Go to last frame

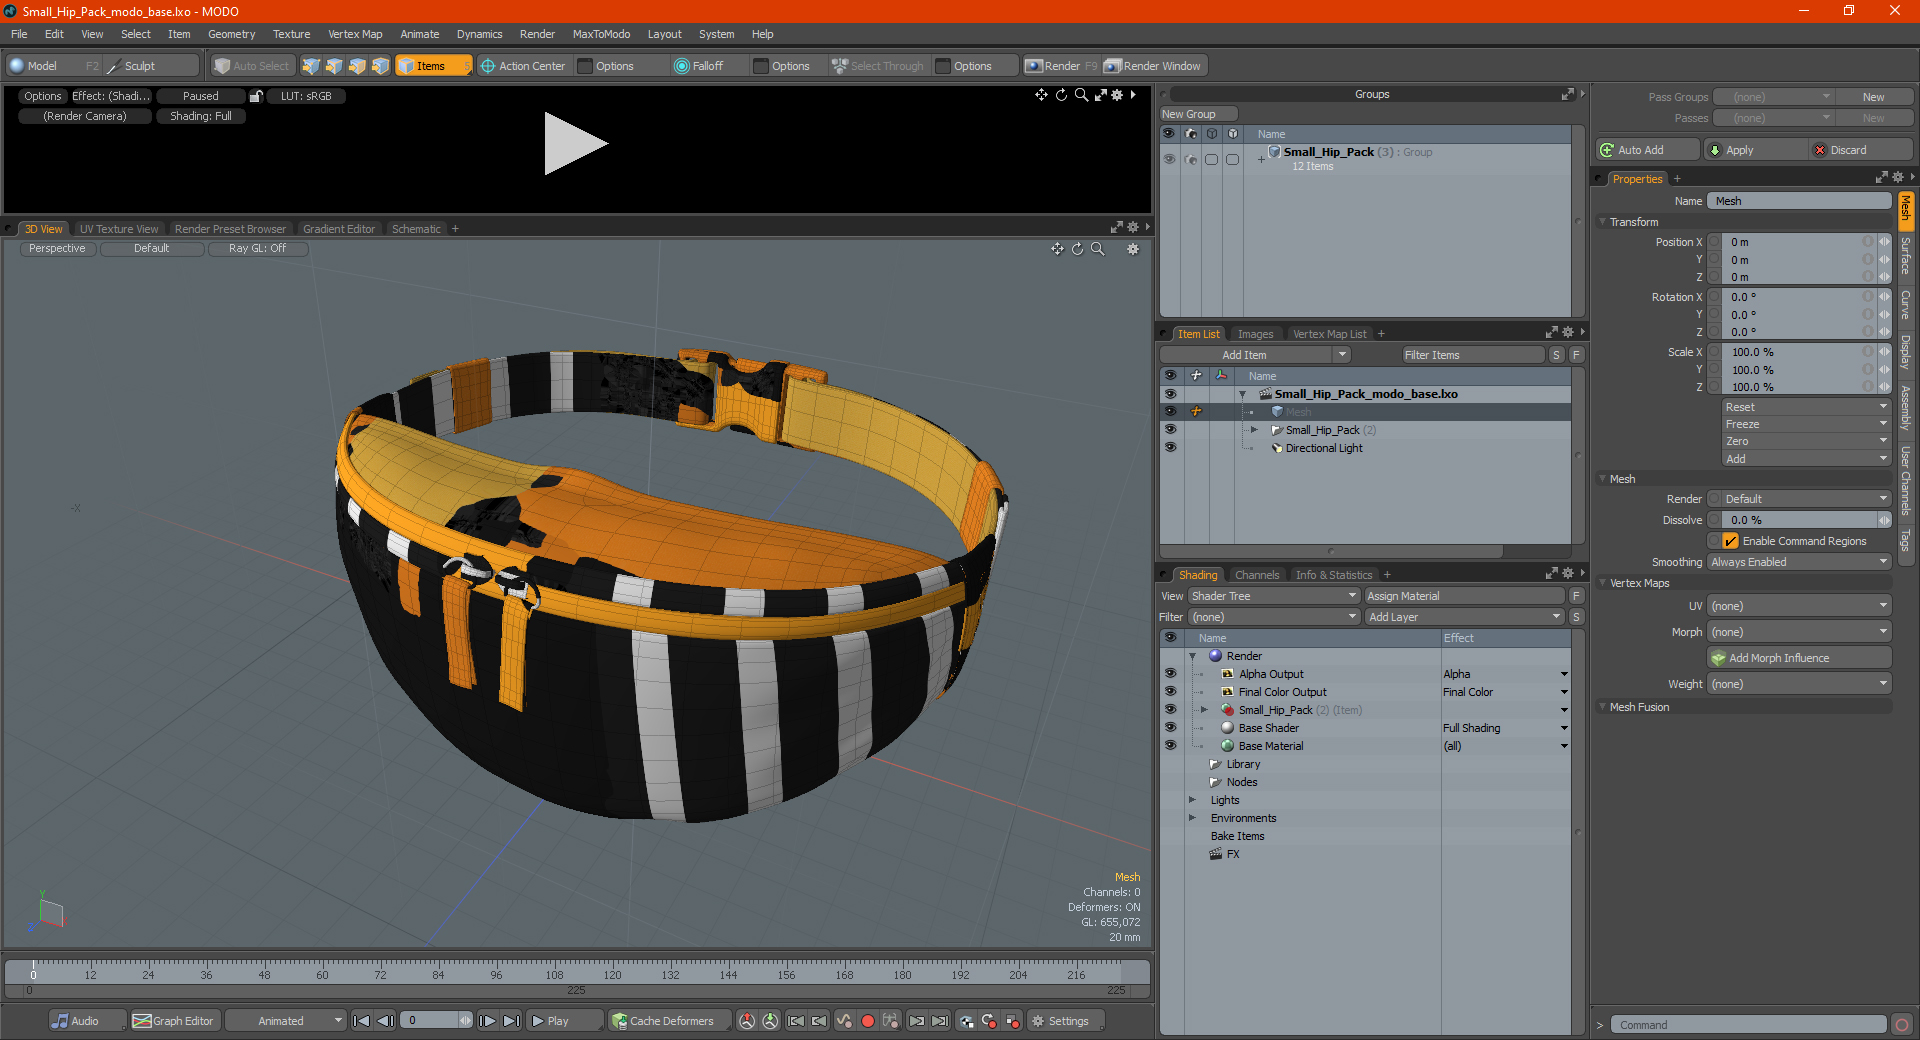[x=511, y=1021]
